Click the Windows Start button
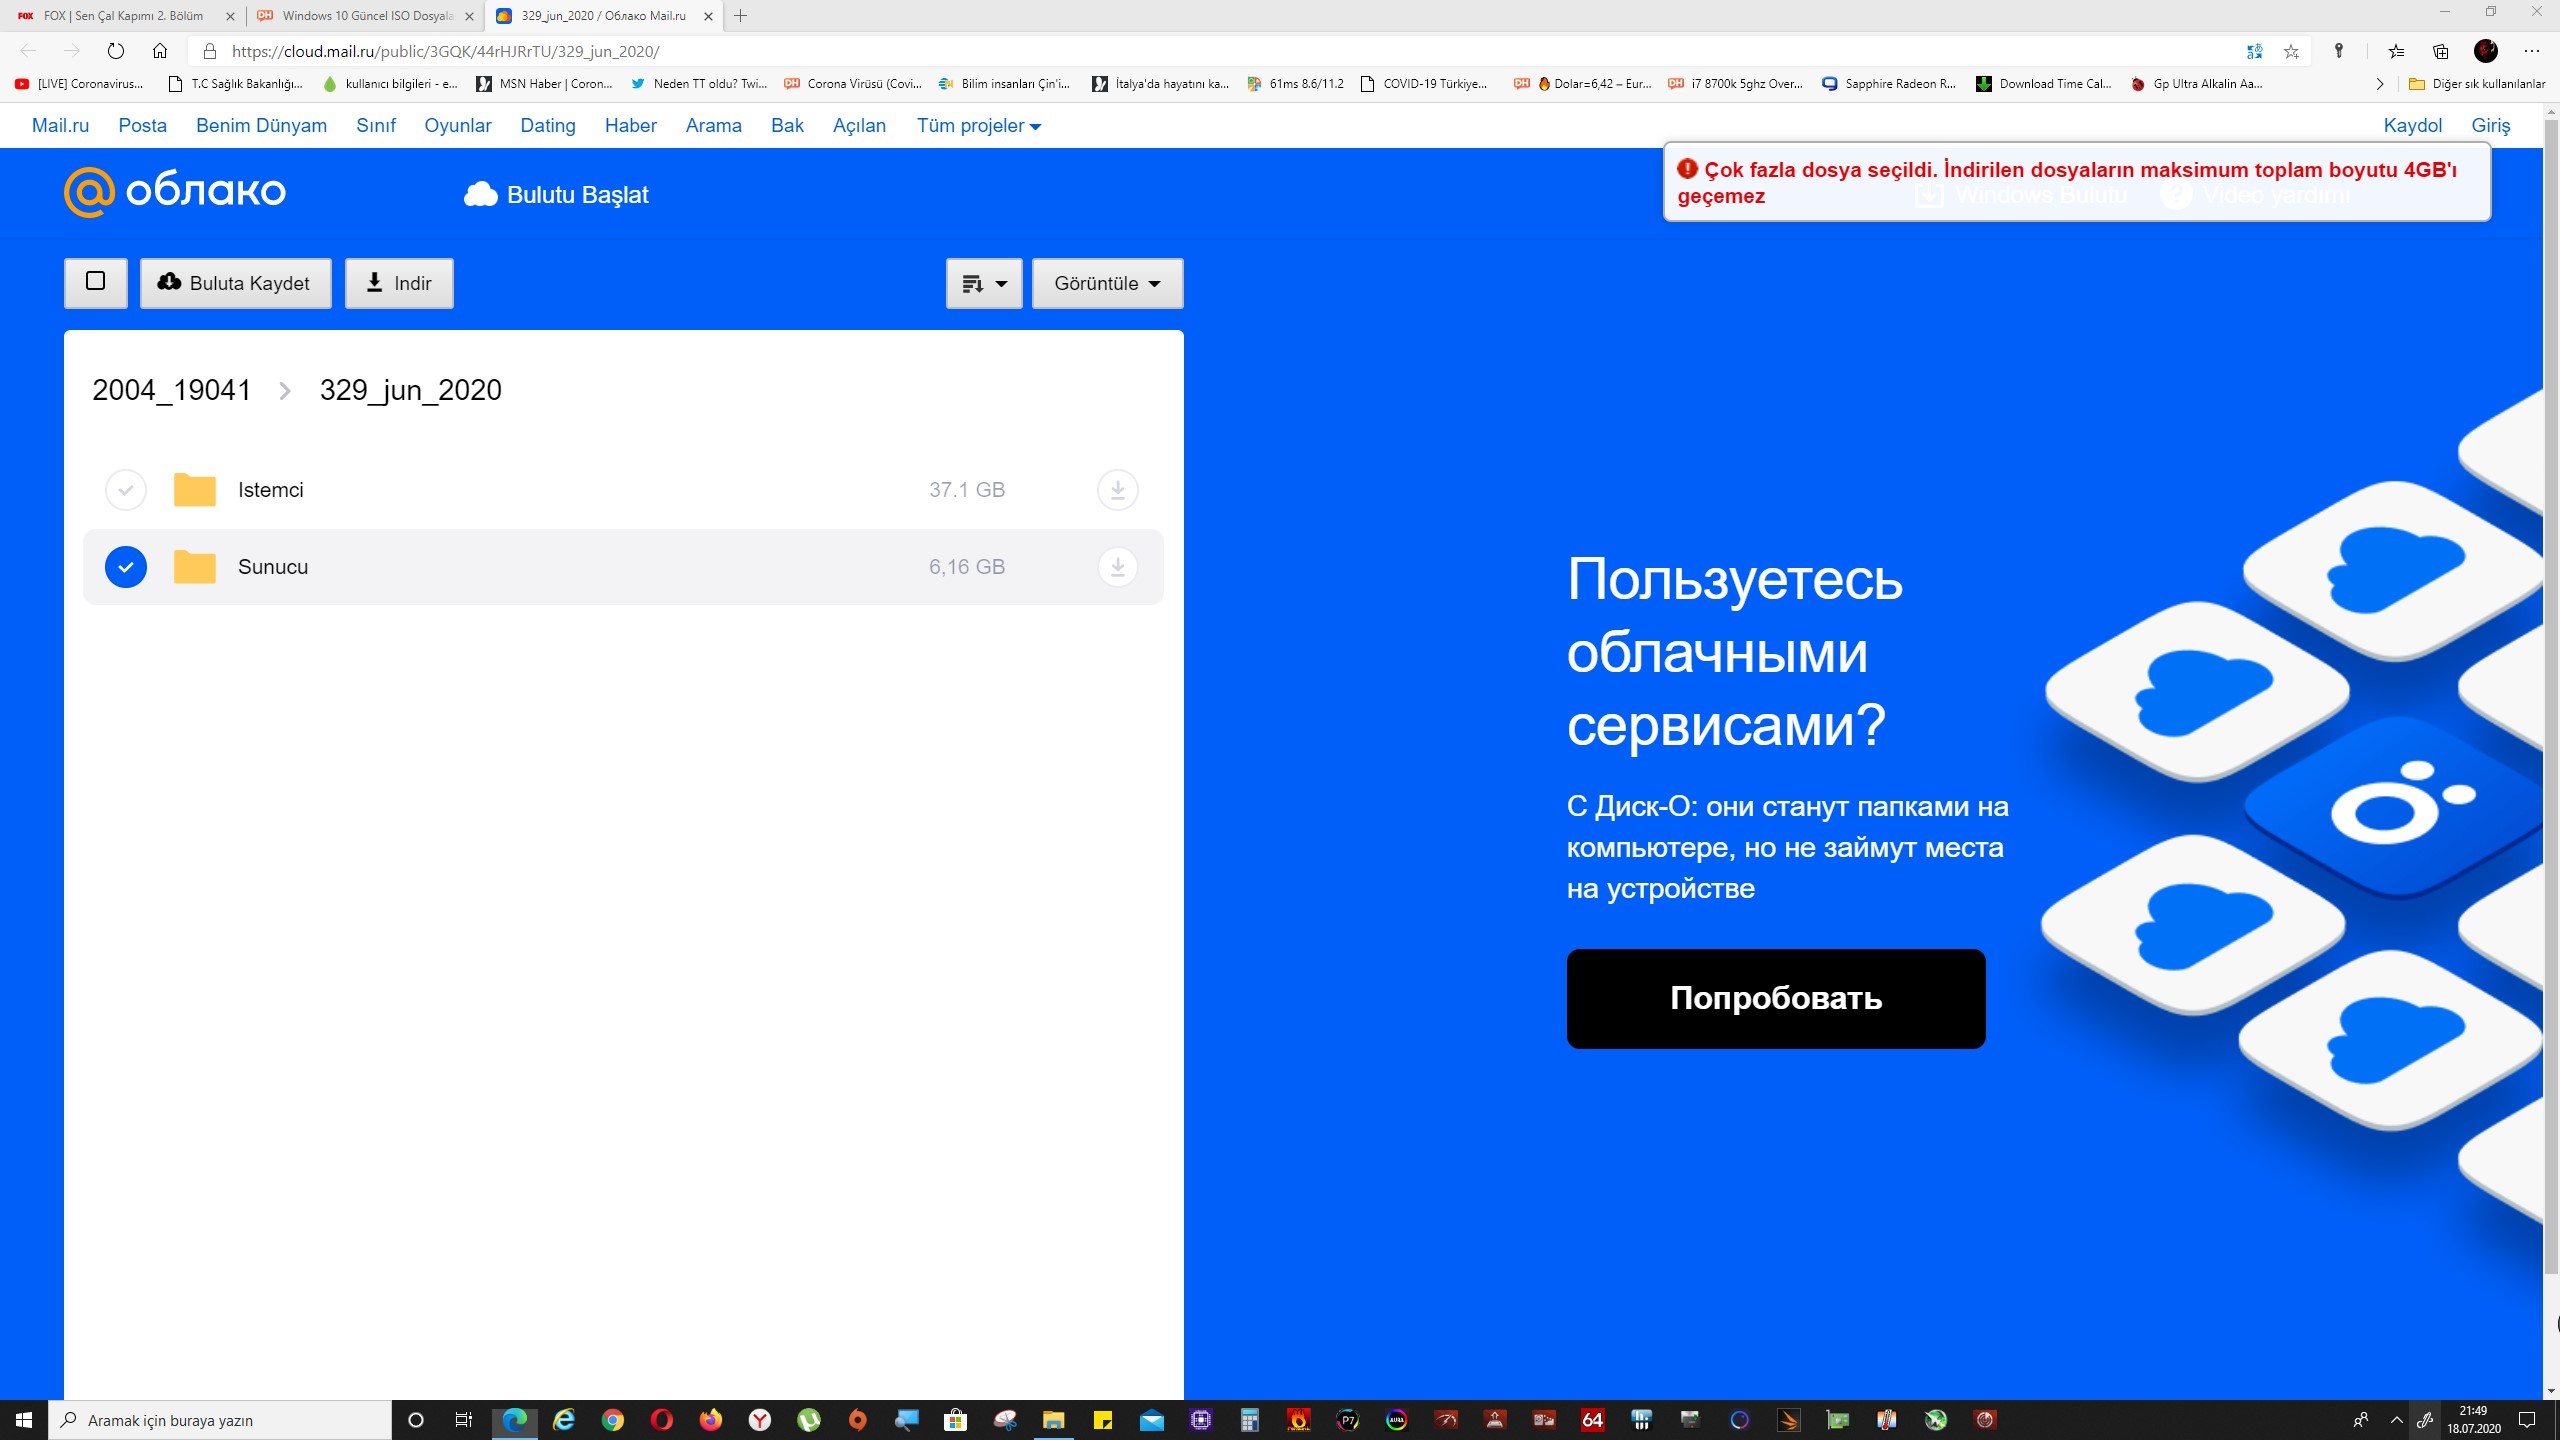Viewport: 2560px width, 1440px height. tap(24, 1420)
